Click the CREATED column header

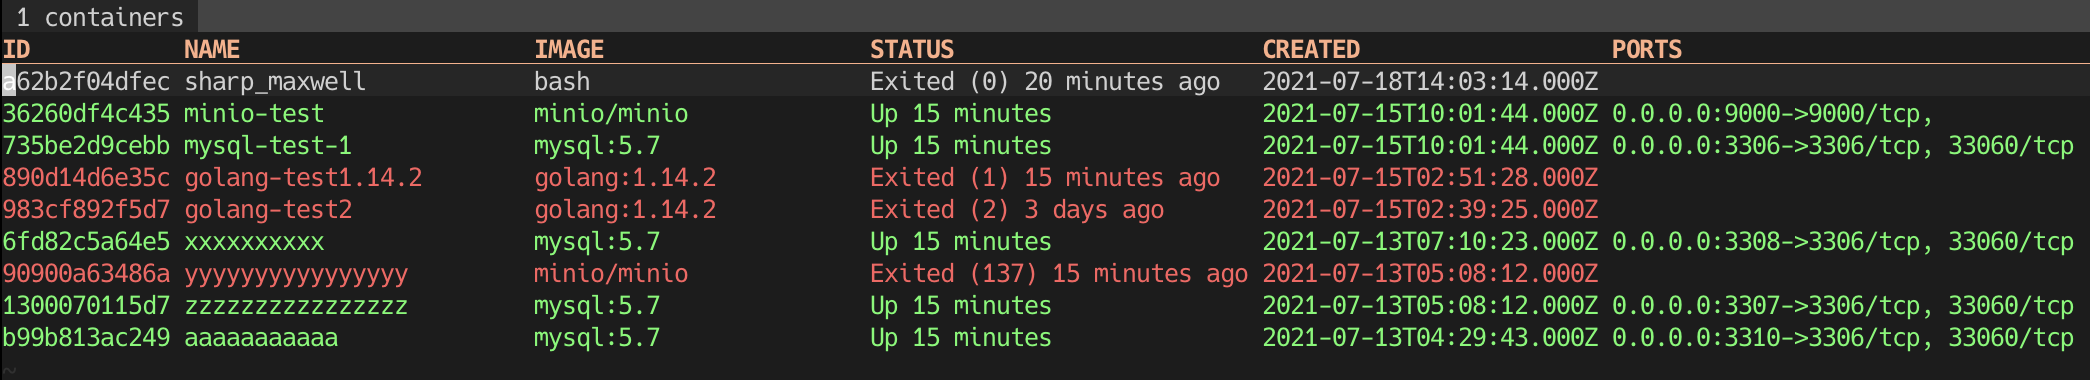coord(1311,49)
